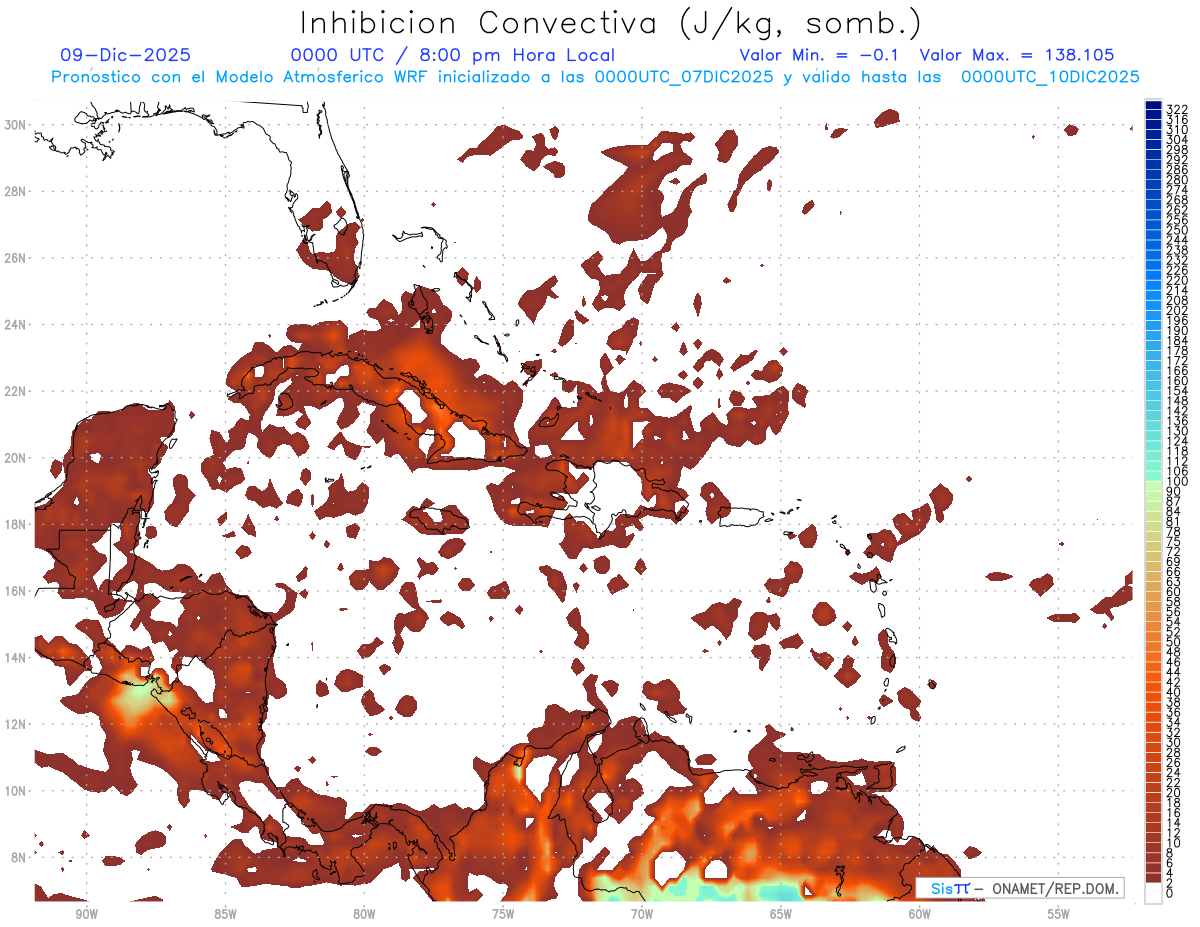1200x927 pixels.
Task: Select the '0000 UTC / 8:00 pm Hora Local' text
Action: pyautogui.click(x=452, y=55)
